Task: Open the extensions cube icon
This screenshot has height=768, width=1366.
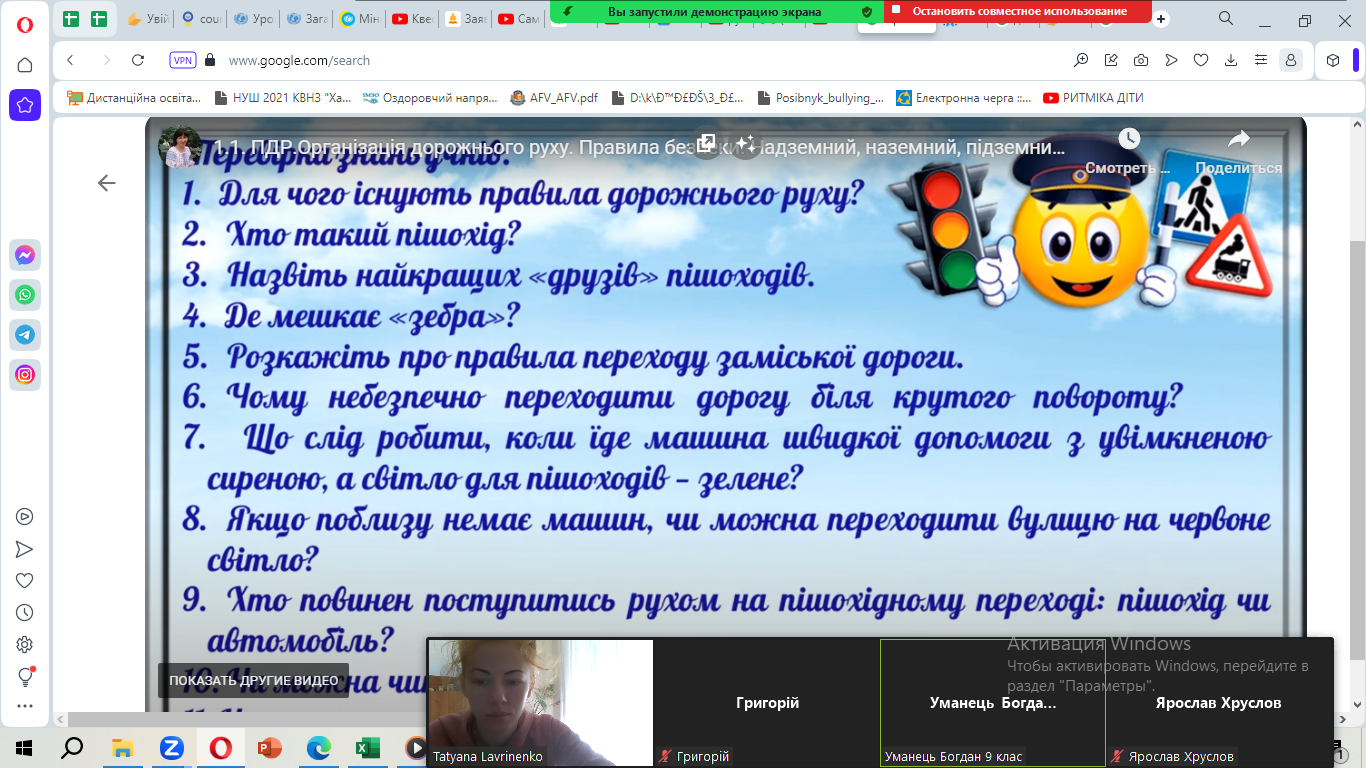Action: point(1333,60)
